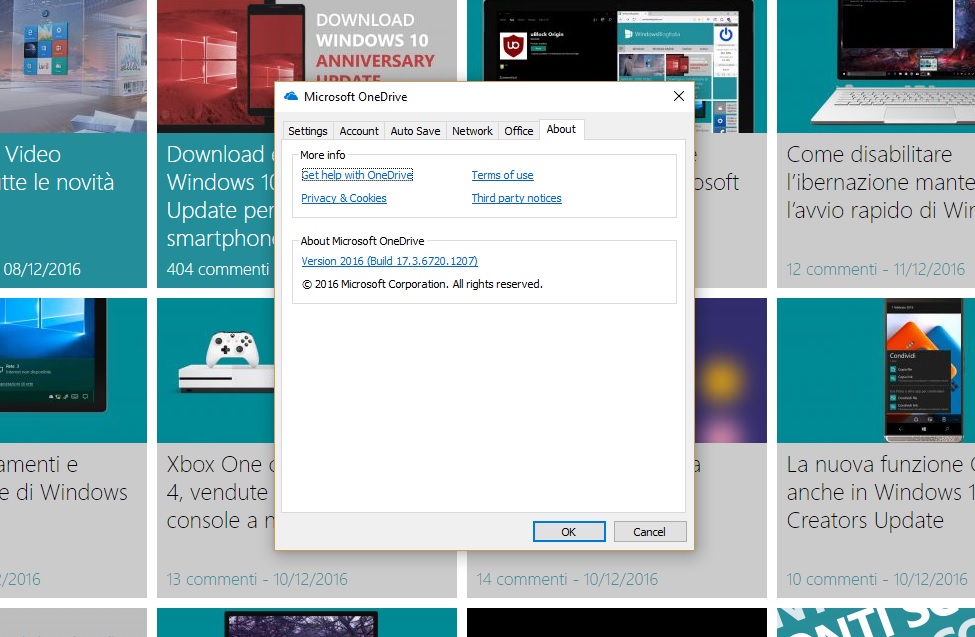Open the laptop article thumbnail at top right
Screen dimensions: 975x637
(876, 65)
